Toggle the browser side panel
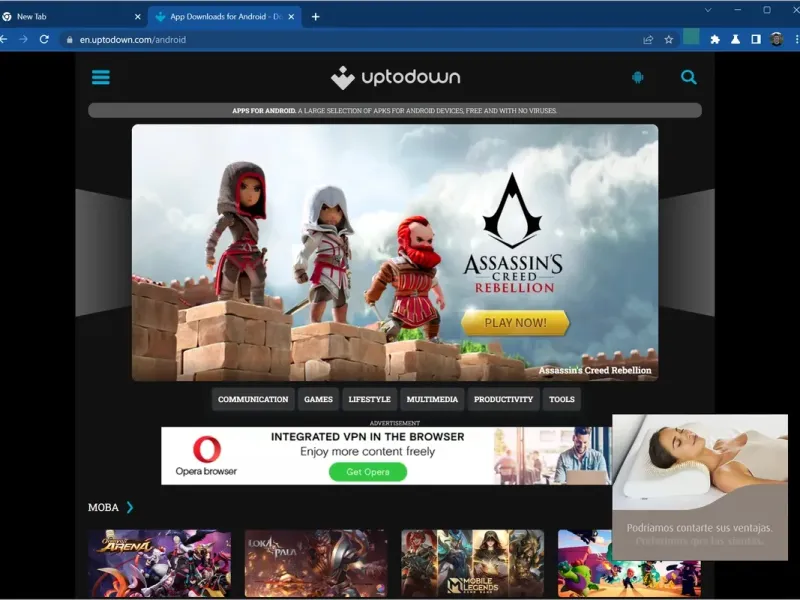 click(756, 39)
